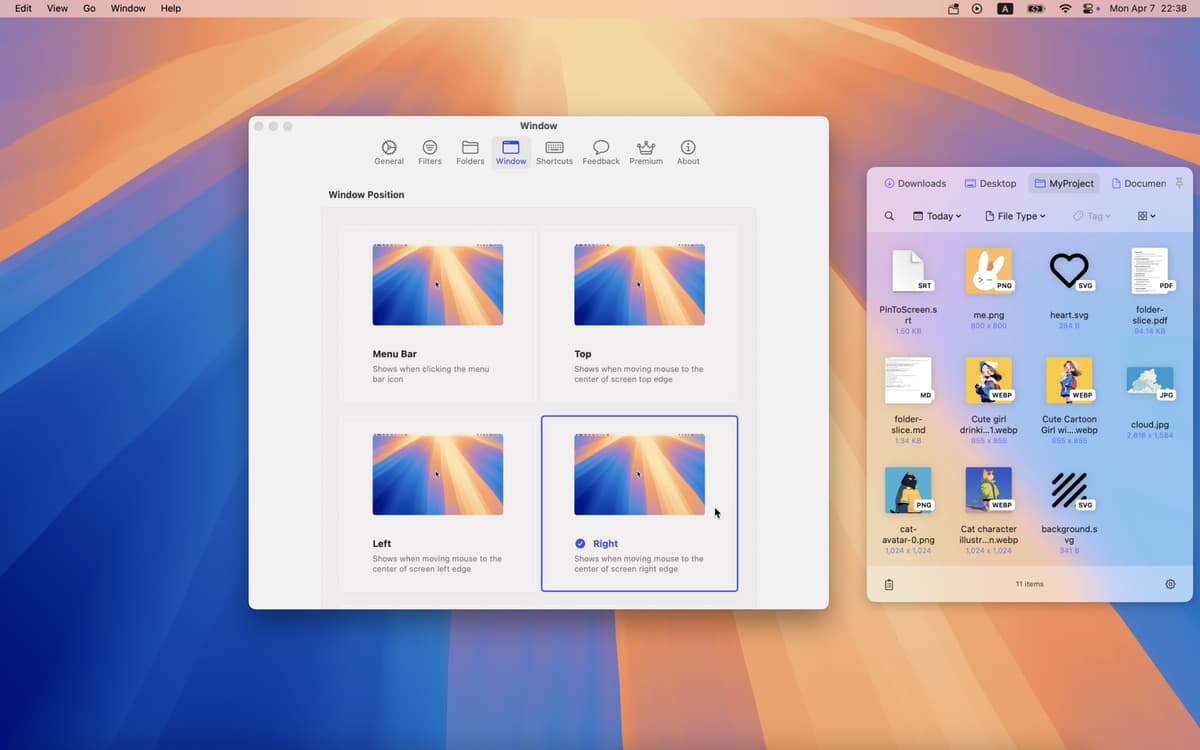Open the View menu
This screenshot has width=1200, height=750.
(58, 8)
